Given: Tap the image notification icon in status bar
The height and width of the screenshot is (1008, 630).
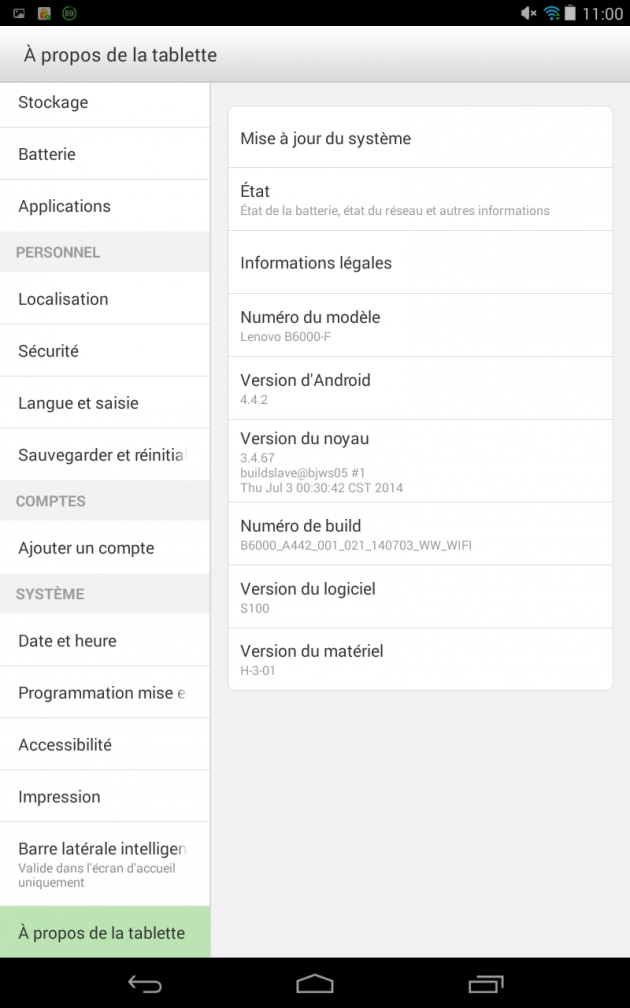Looking at the screenshot, I should point(19,13).
